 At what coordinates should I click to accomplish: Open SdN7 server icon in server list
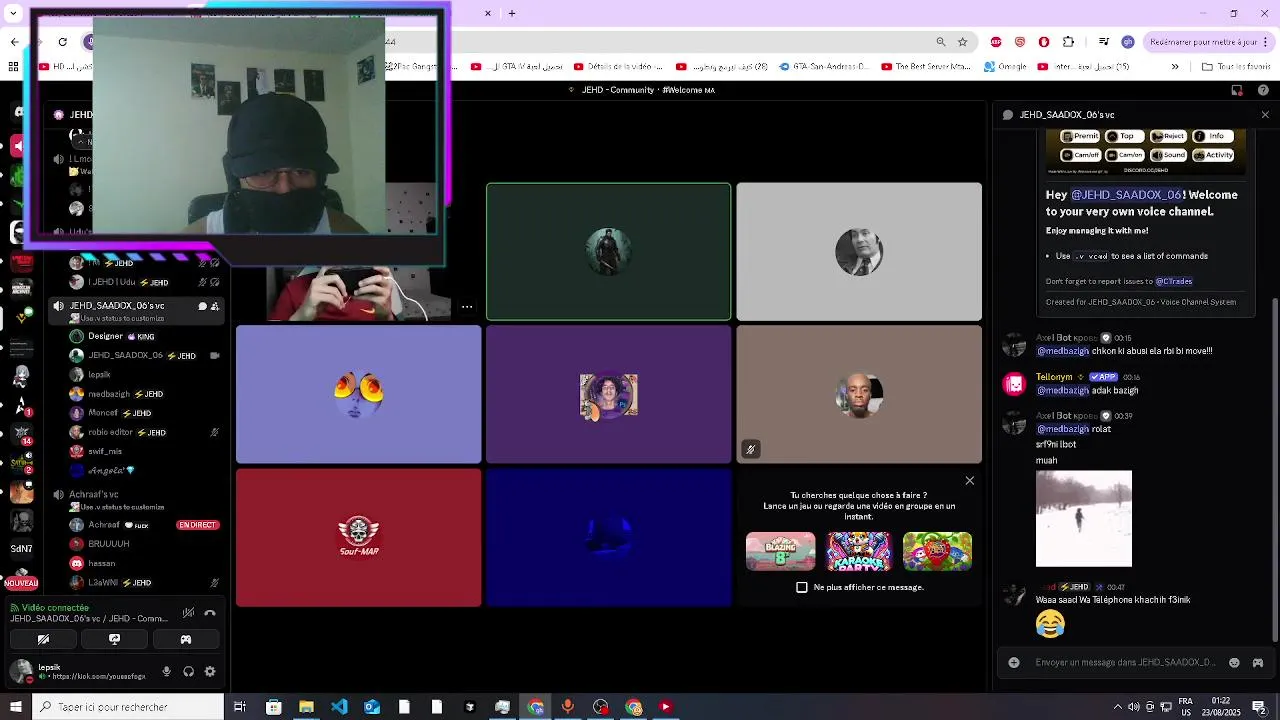click(21, 549)
